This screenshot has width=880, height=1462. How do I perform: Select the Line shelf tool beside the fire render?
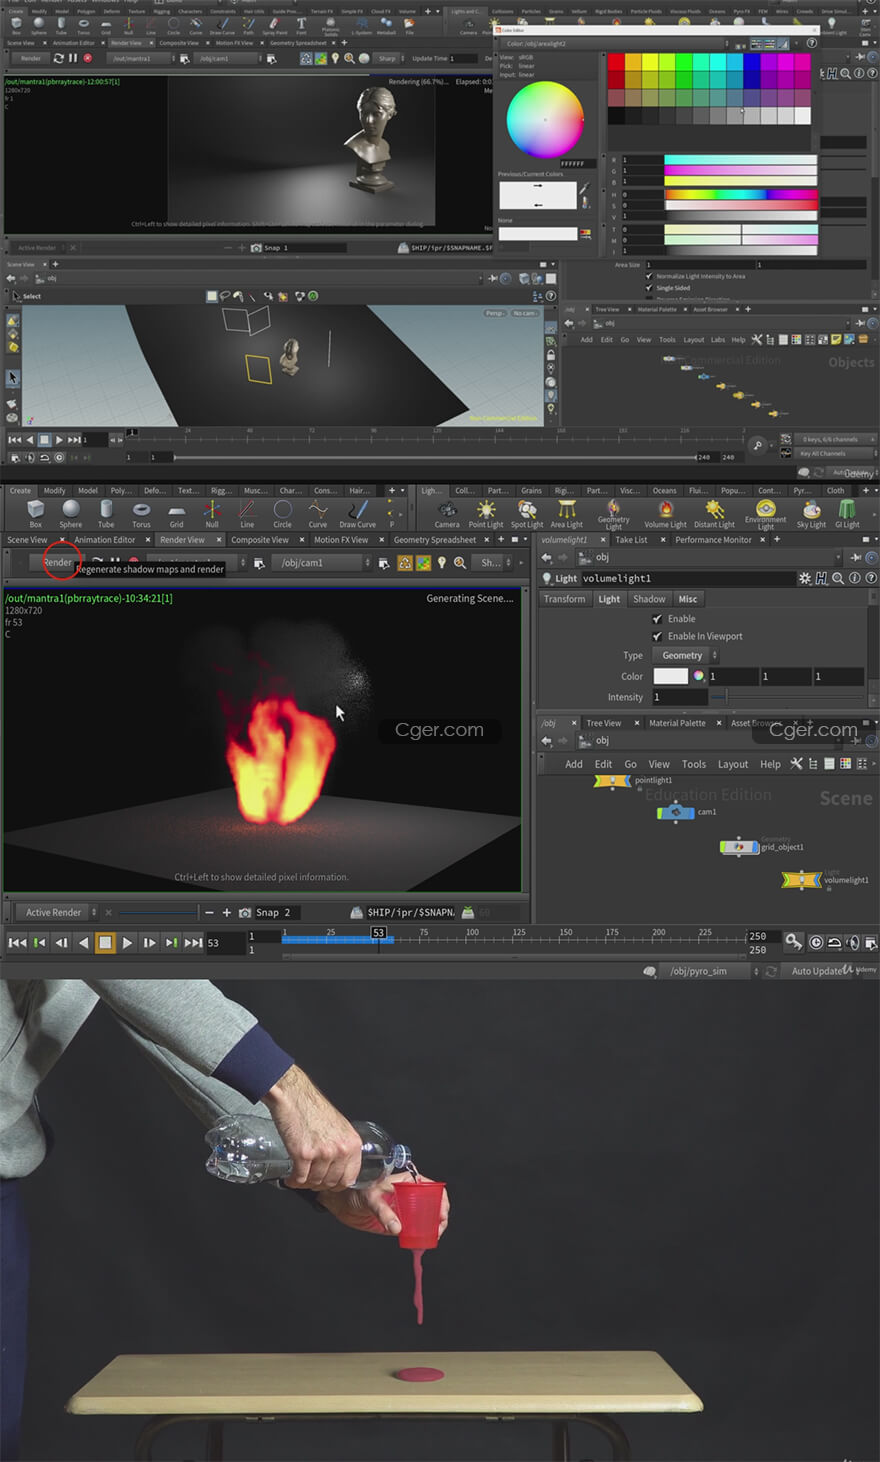(247, 513)
